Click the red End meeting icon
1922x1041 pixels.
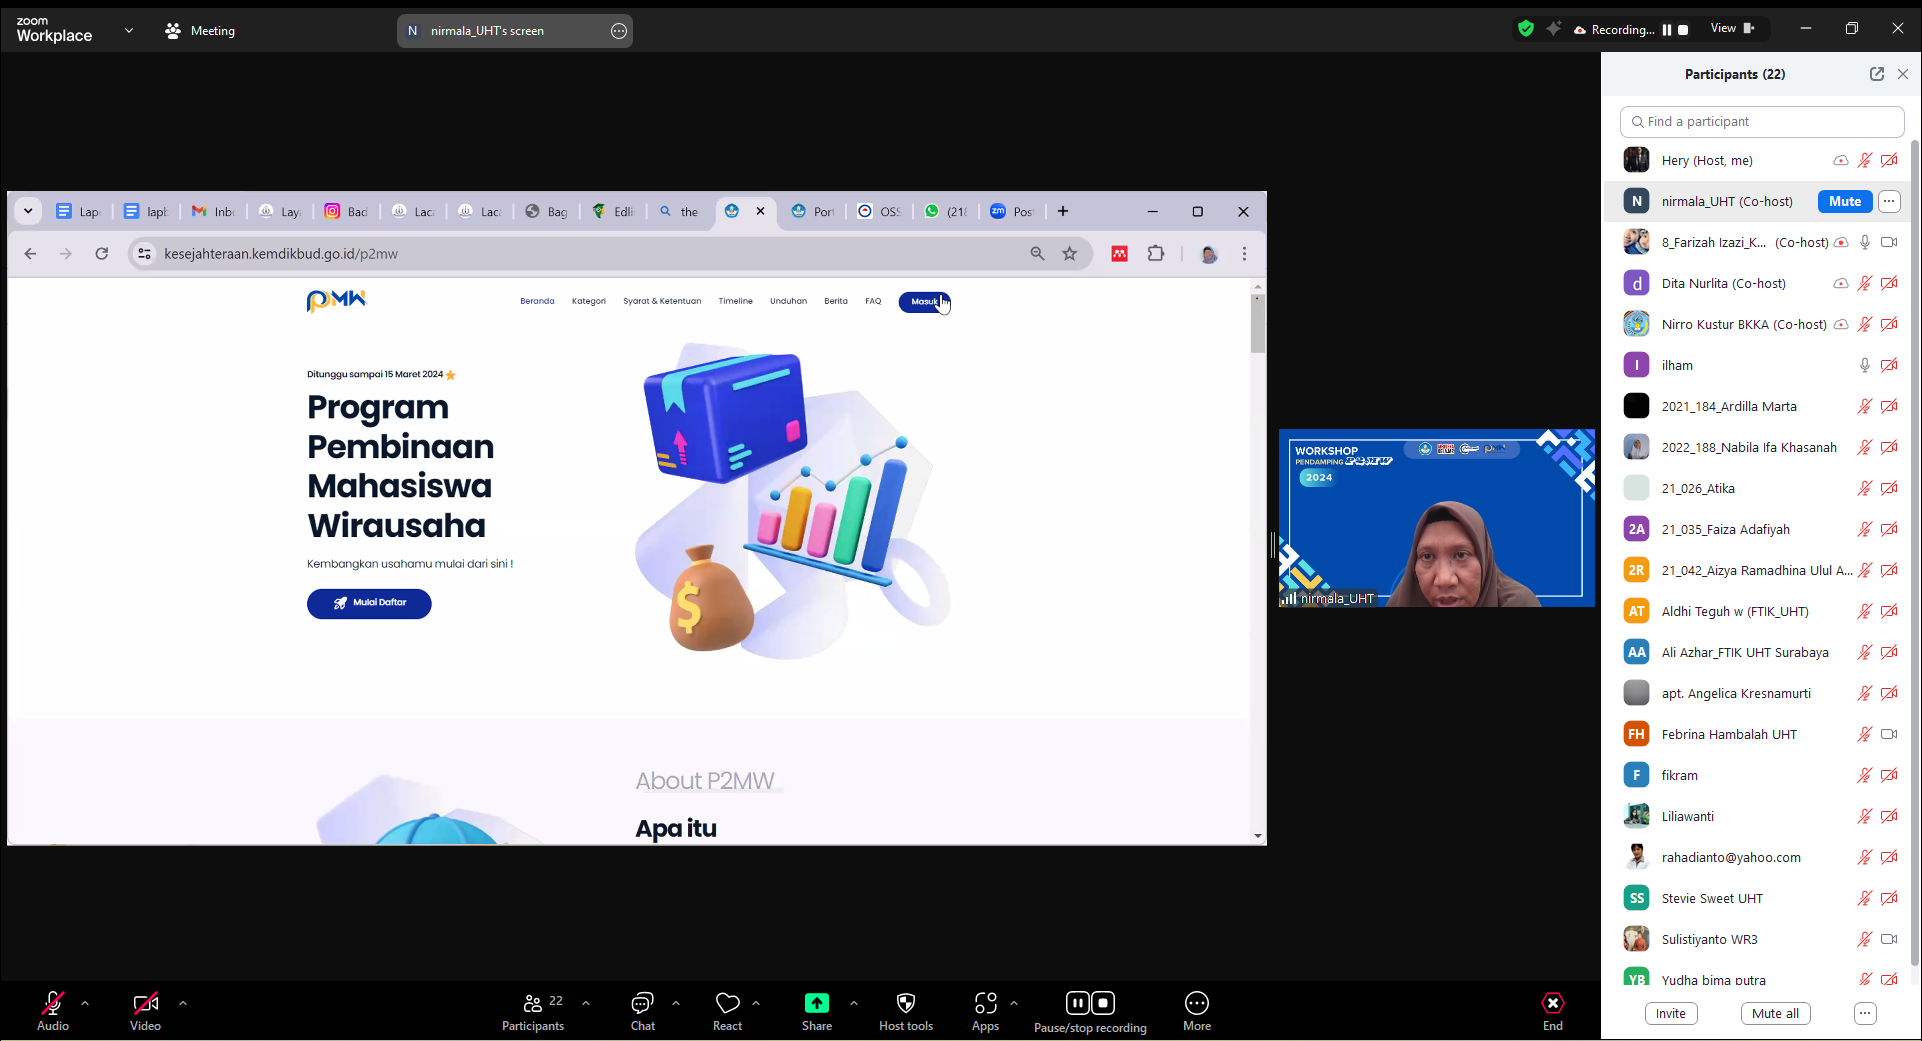(x=1552, y=1004)
